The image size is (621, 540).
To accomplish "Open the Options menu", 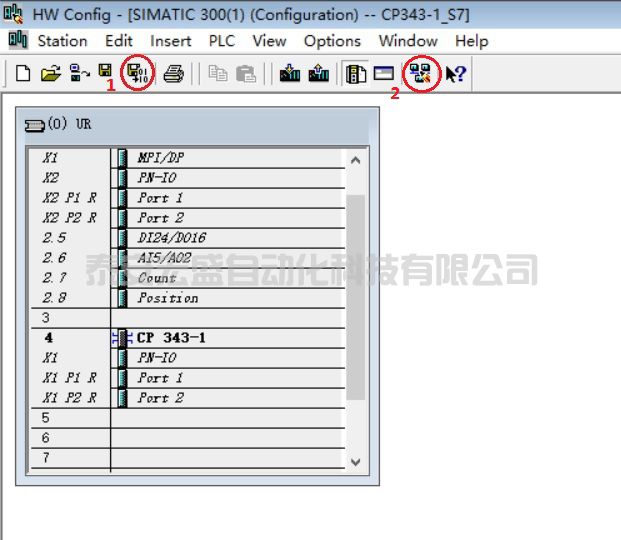I will pos(332,41).
